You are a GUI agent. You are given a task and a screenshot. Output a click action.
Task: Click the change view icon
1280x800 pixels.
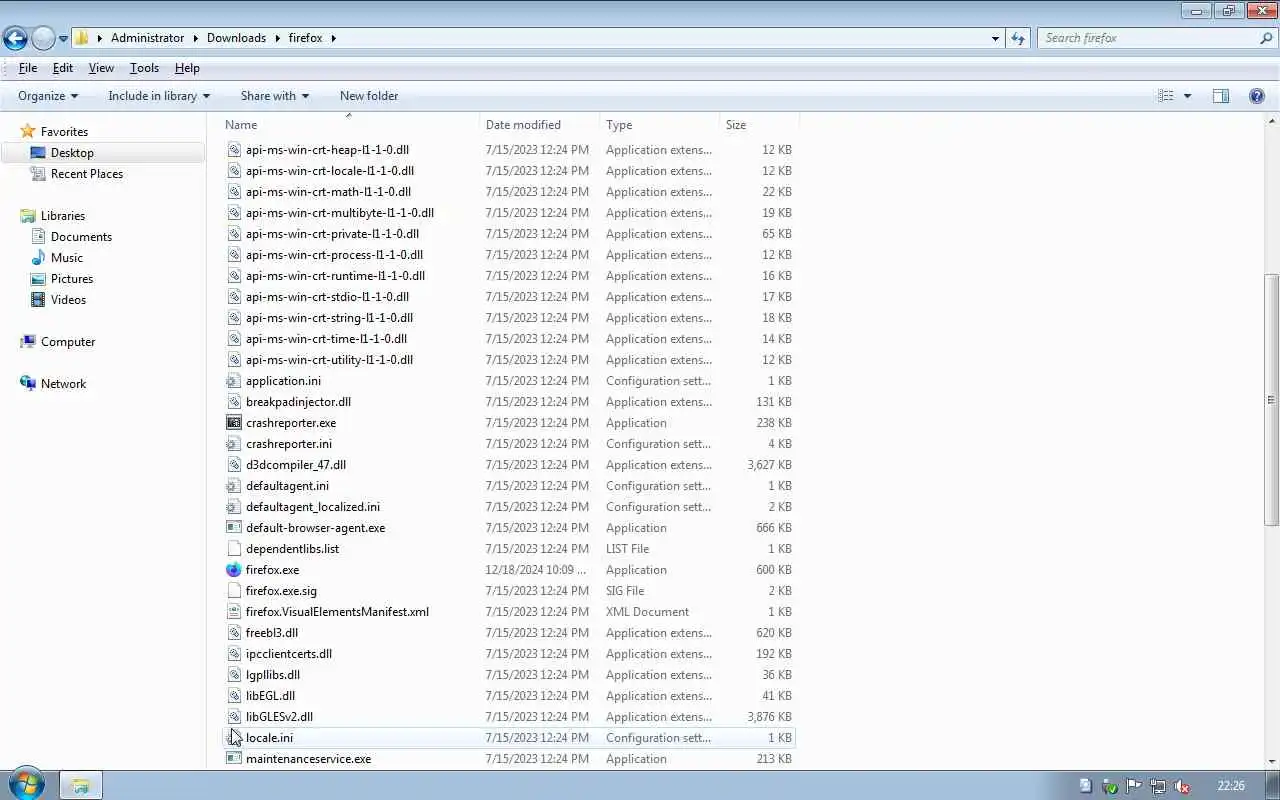[x=1166, y=96]
